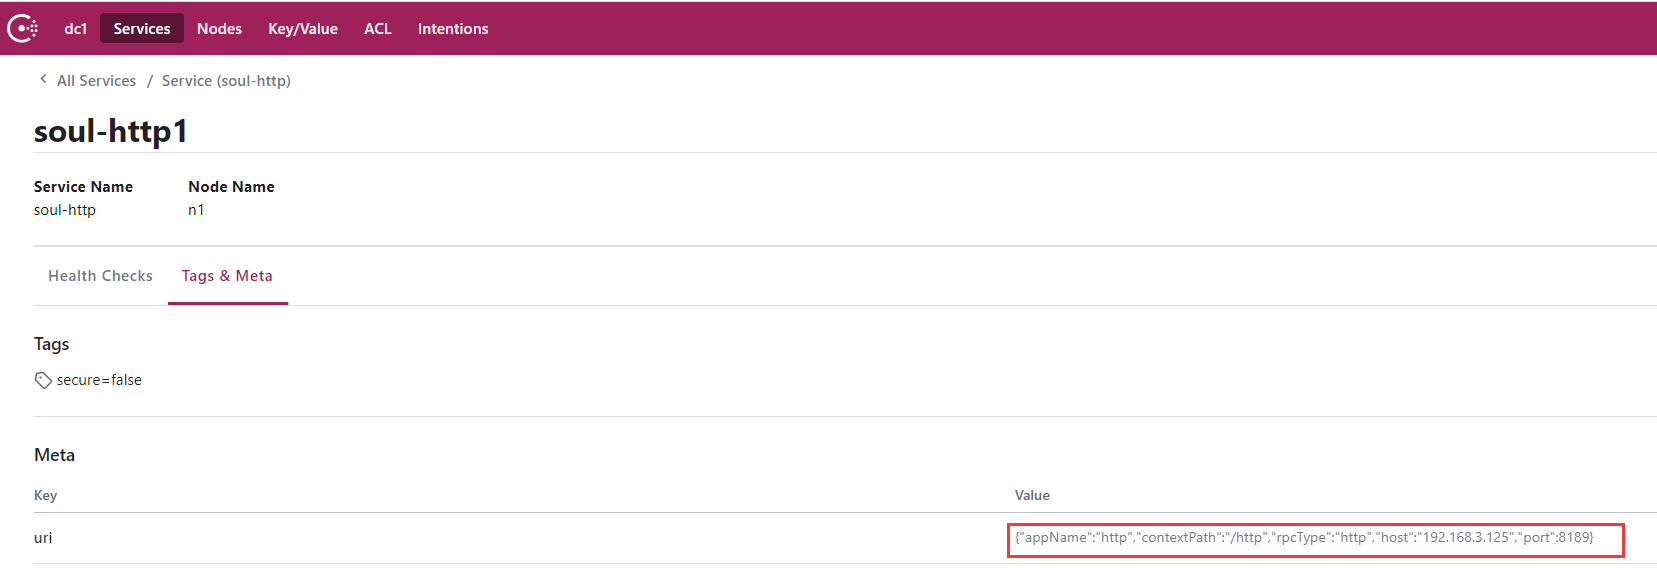This screenshot has width=1657, height=581.
Task: Open the dc1 datacenter selector
Action: [76, 29]
